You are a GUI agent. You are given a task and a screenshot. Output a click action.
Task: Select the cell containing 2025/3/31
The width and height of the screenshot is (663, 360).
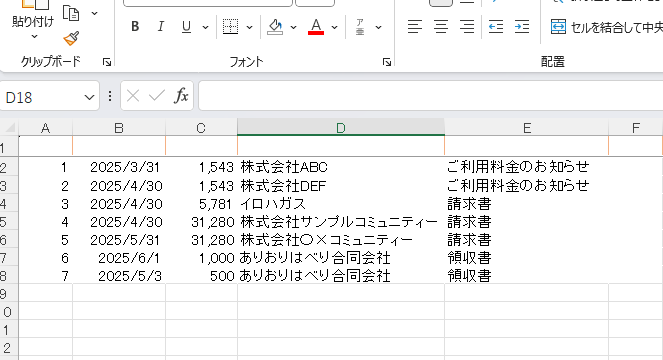(119, 167)
